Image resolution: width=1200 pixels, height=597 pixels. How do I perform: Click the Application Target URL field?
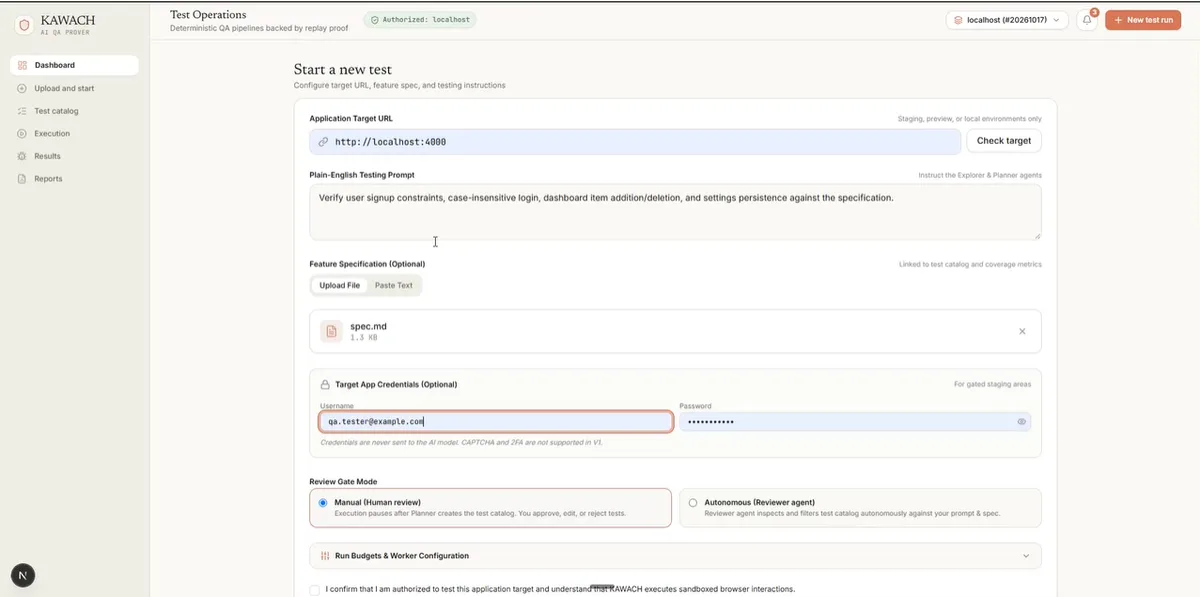pyautogui.click(x=635, y=141)
